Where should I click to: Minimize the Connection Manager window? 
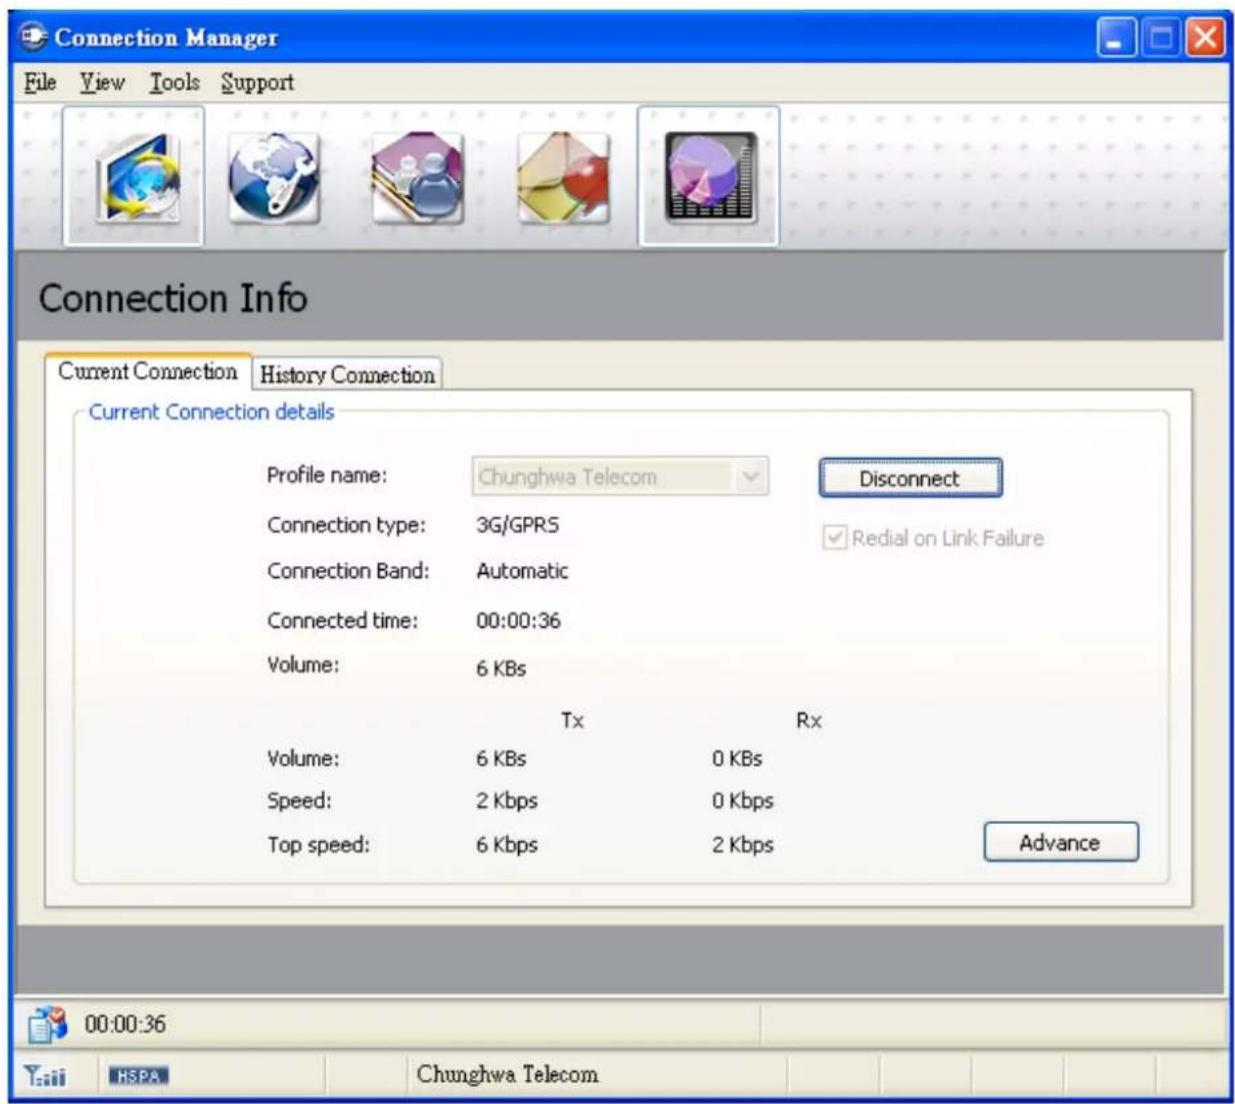click(1116, 38)
